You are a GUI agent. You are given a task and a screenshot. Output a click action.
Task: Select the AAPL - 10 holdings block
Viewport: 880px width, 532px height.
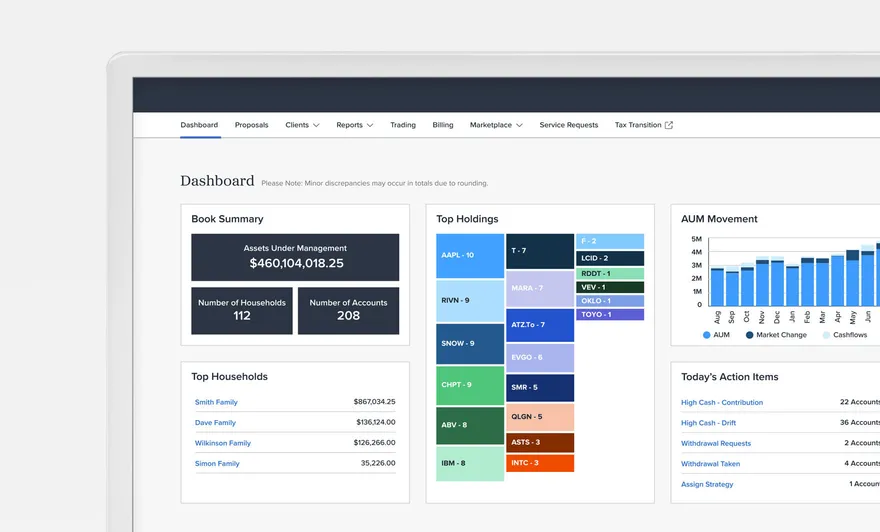(x=470, y=256)
